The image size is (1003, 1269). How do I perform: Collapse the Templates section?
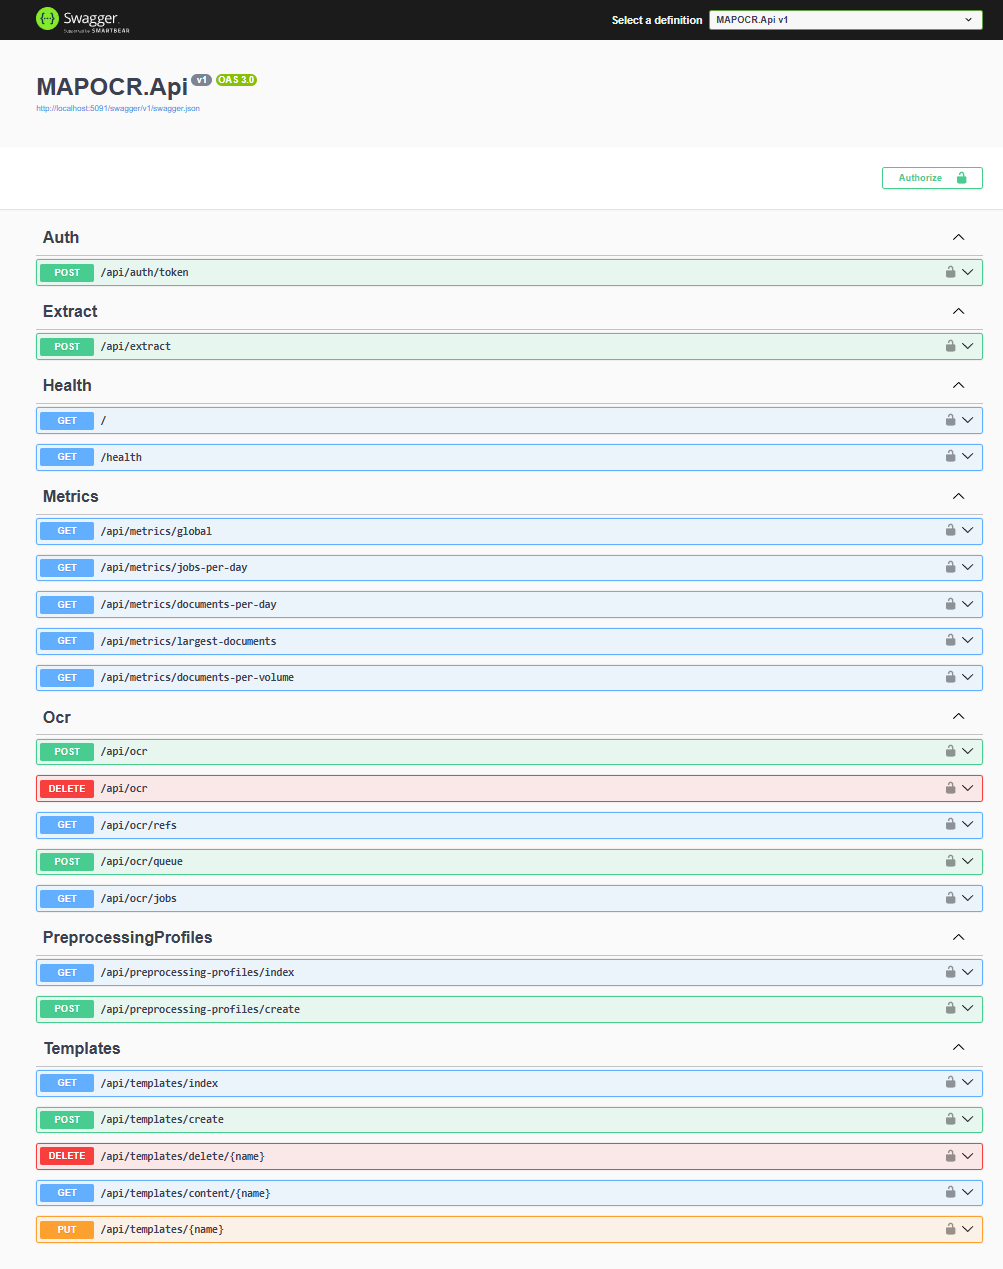tap(958, 1047)
